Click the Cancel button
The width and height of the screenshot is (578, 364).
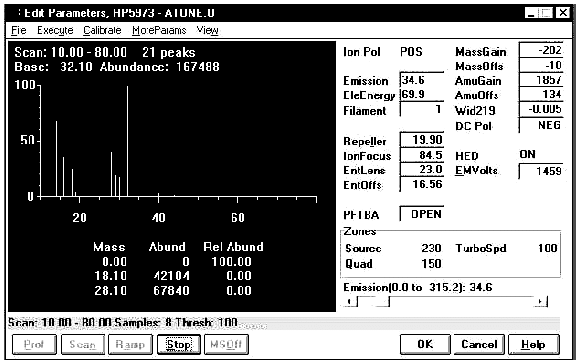(x=479, y=344)
